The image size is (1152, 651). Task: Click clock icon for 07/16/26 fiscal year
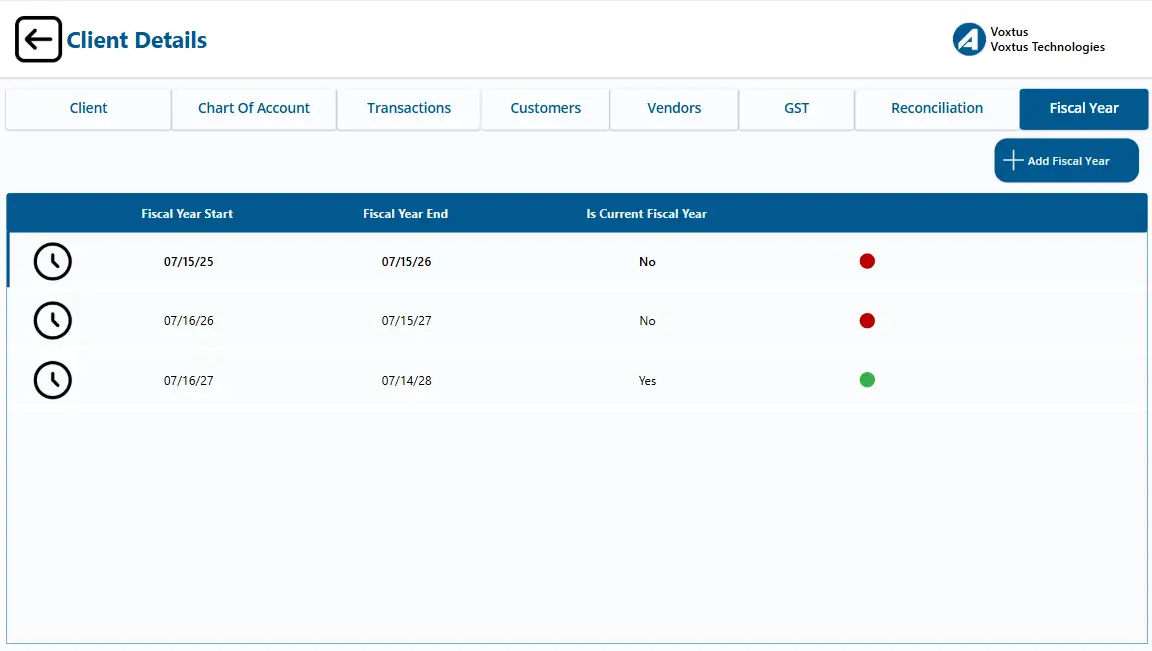(53, 321)
